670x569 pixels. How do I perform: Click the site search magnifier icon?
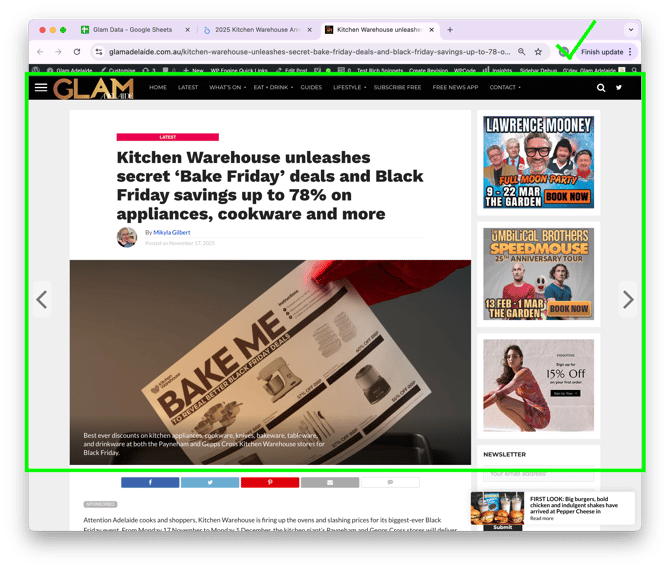[x=601, y=88]
